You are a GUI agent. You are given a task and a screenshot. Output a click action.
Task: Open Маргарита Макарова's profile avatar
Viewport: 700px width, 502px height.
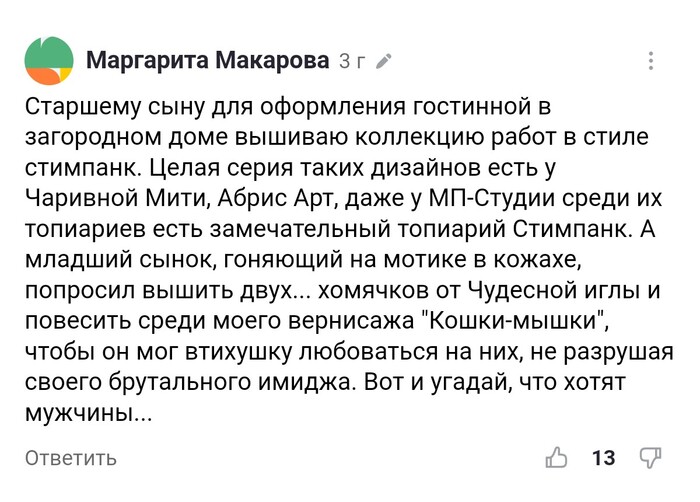click(x=49, y=61)
